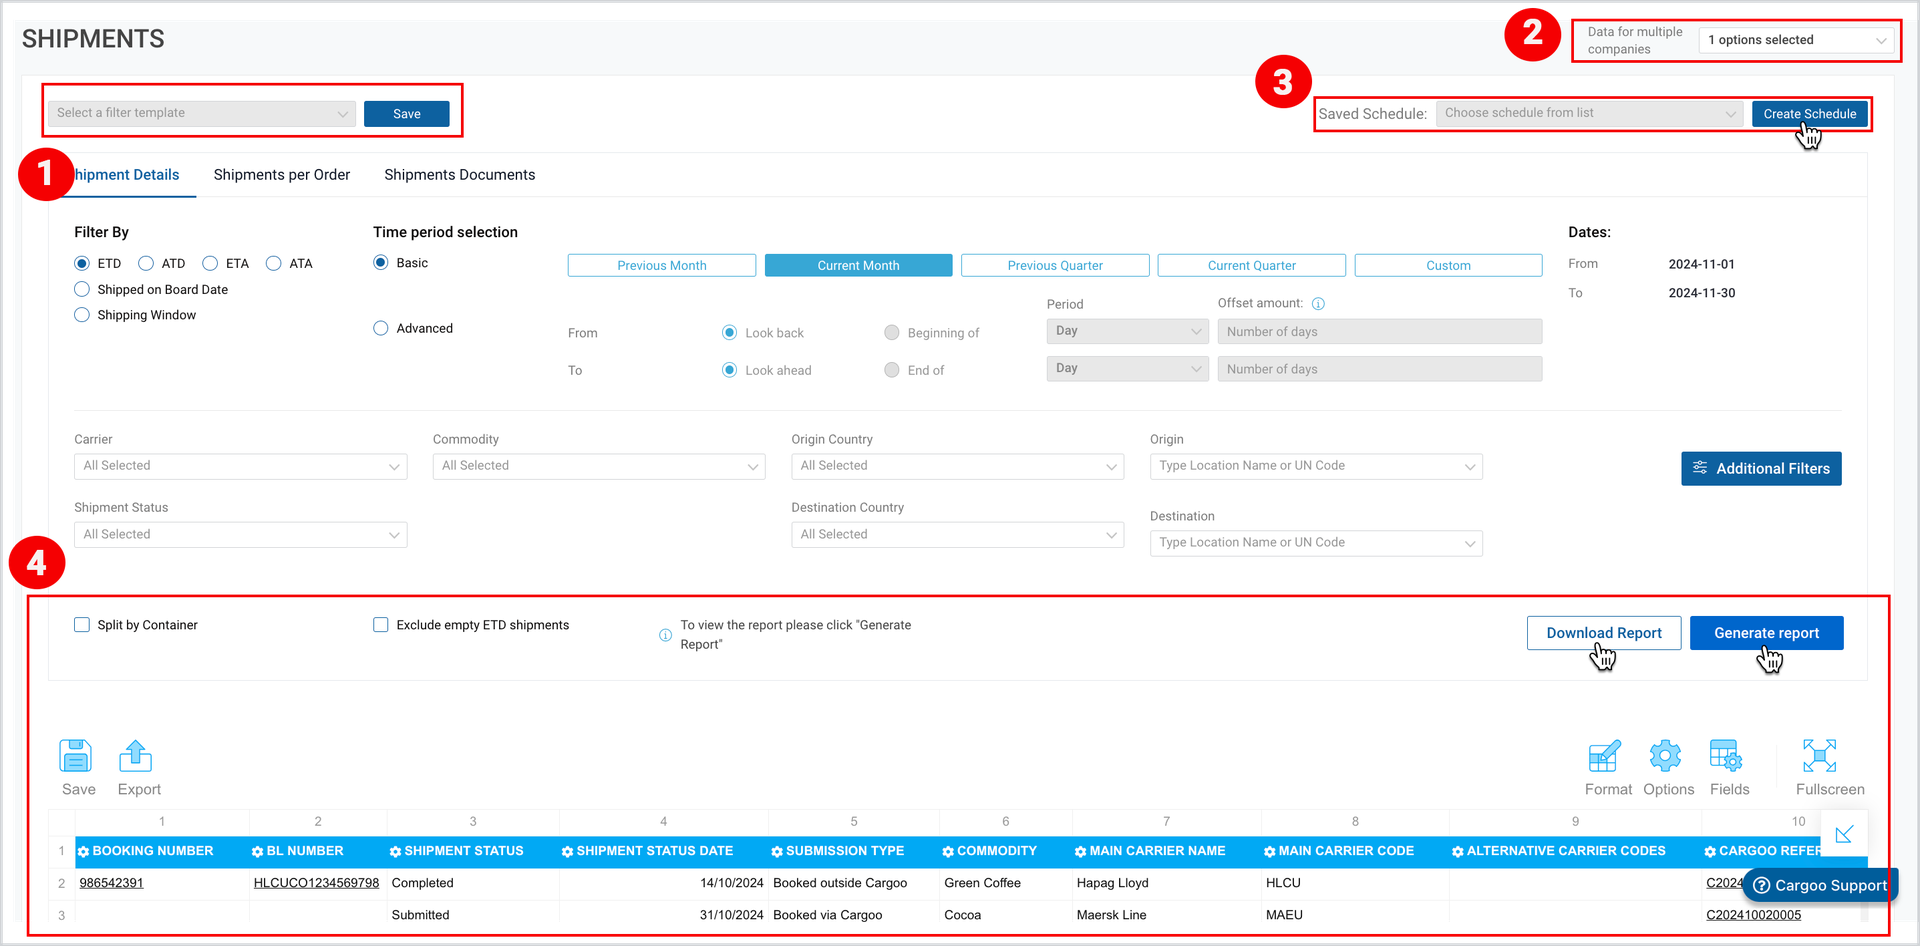
Task: Toggle Fullscreen view icon
Action: click(x=1819, y=756)
